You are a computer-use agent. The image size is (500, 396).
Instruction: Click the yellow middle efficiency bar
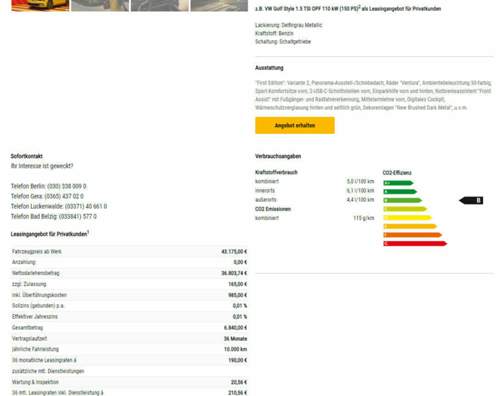408,218
